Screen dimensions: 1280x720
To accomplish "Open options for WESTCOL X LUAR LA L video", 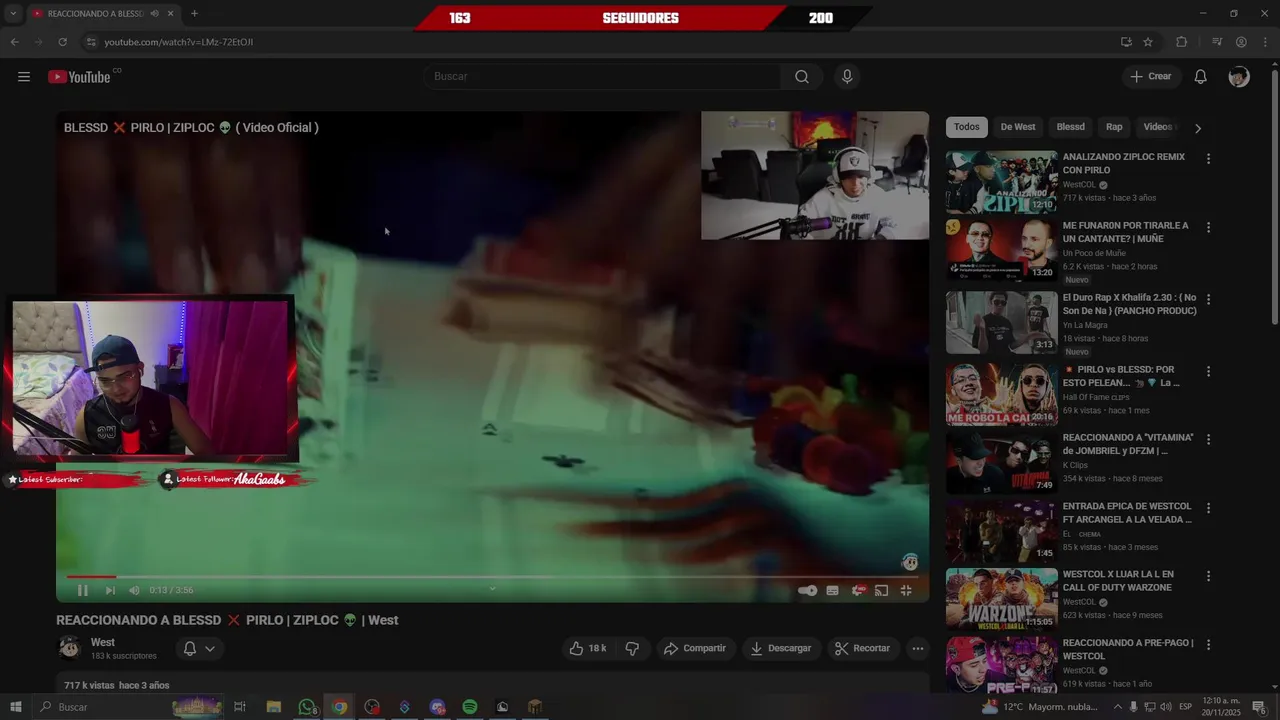I will 1208,576.
